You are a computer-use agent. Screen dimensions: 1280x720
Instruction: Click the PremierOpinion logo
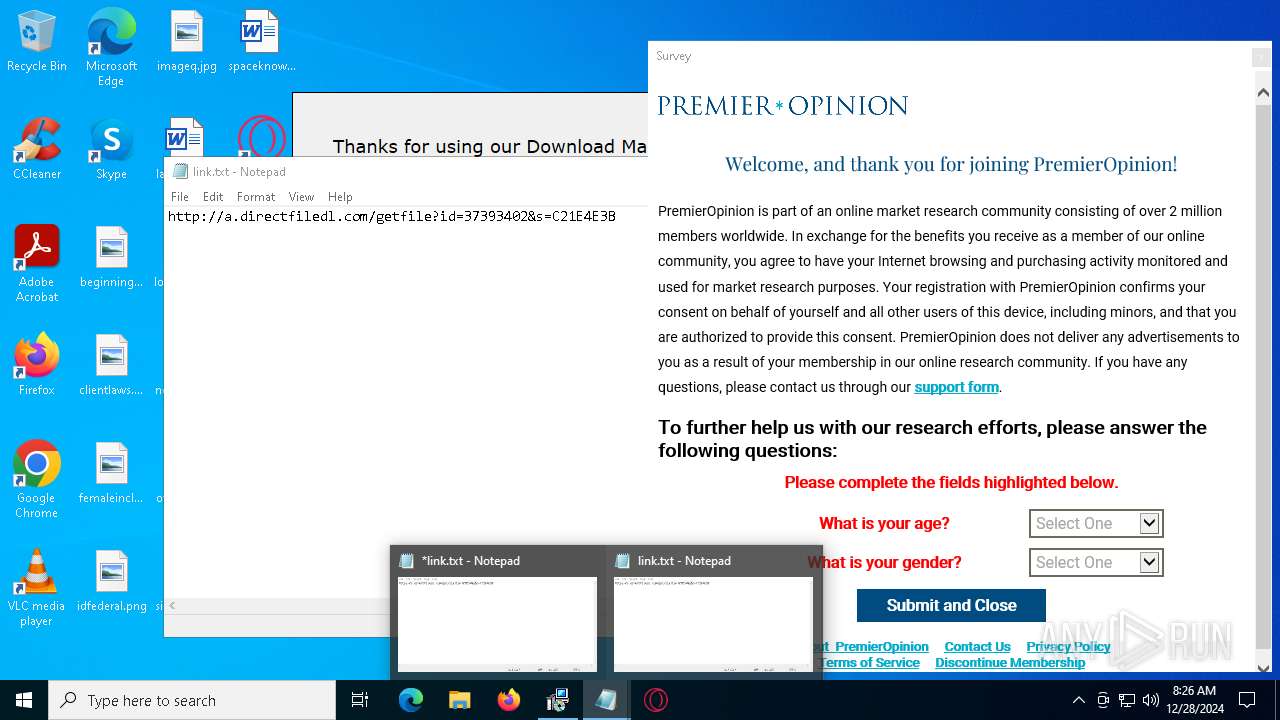click(782, 106)
